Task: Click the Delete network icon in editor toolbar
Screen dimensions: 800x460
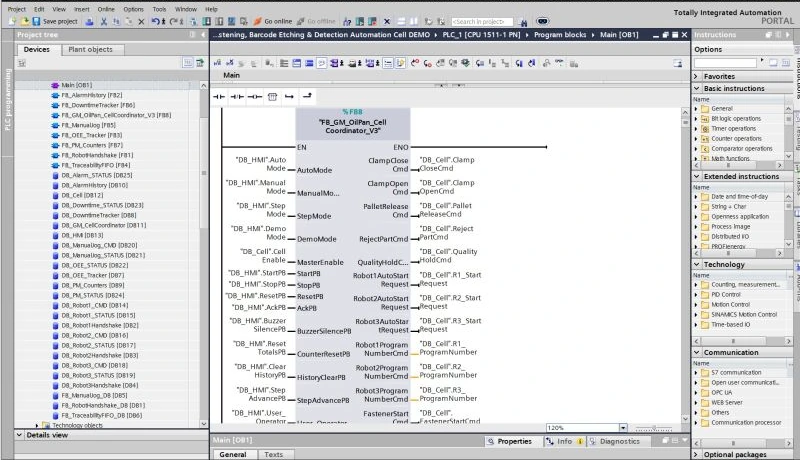Action: click(x=230, y=63)
